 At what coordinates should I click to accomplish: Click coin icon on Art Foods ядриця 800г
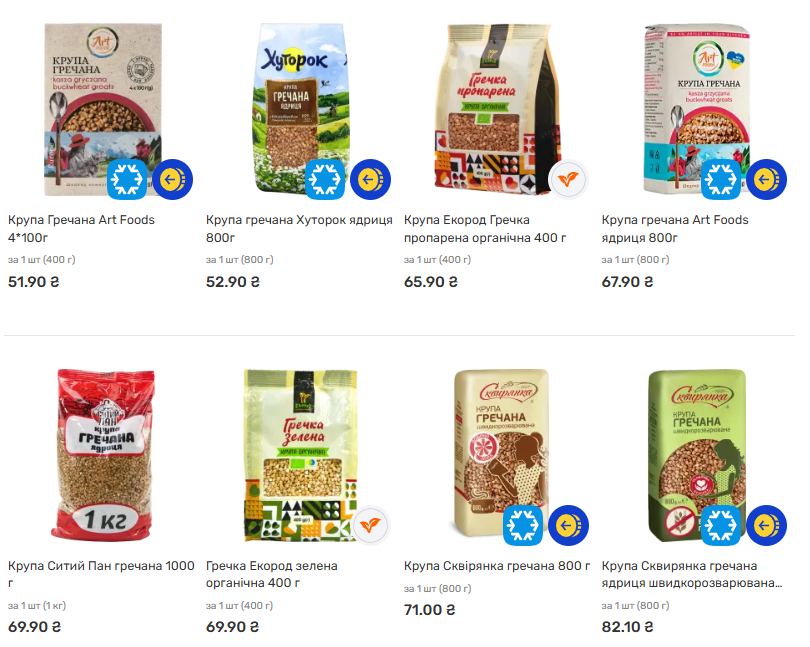[767, 179]
